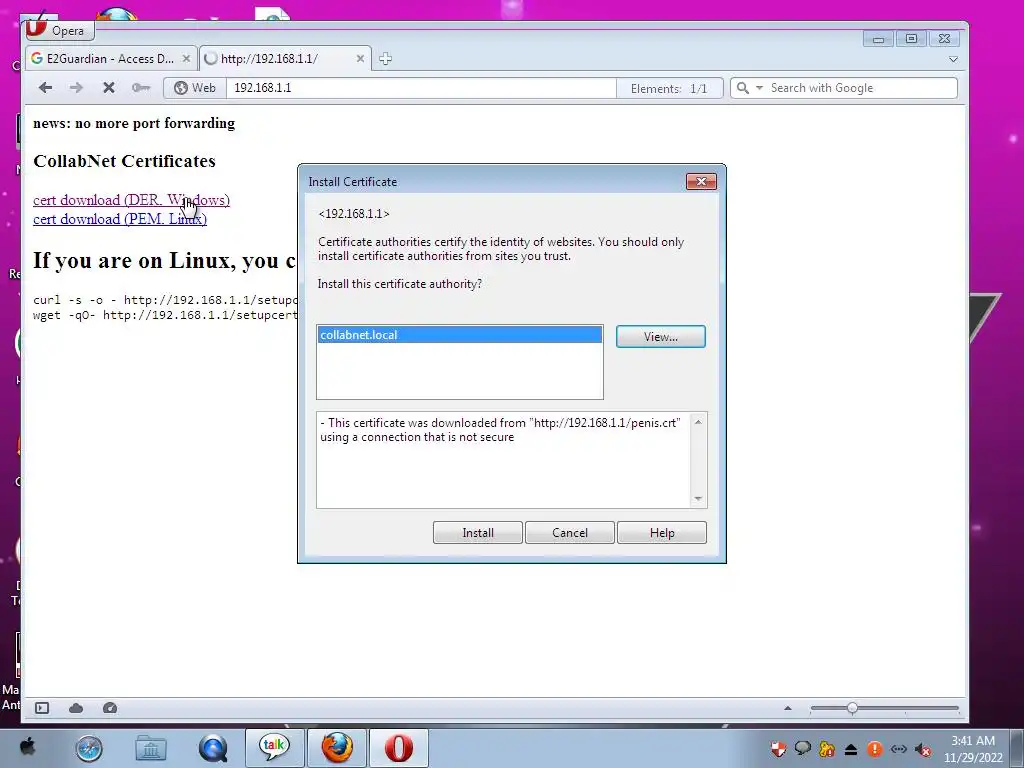The width and height of the screenshot is (1024, 768).
Task: Focus the 192.168.1.1 address field
Action: coord(421,88)
